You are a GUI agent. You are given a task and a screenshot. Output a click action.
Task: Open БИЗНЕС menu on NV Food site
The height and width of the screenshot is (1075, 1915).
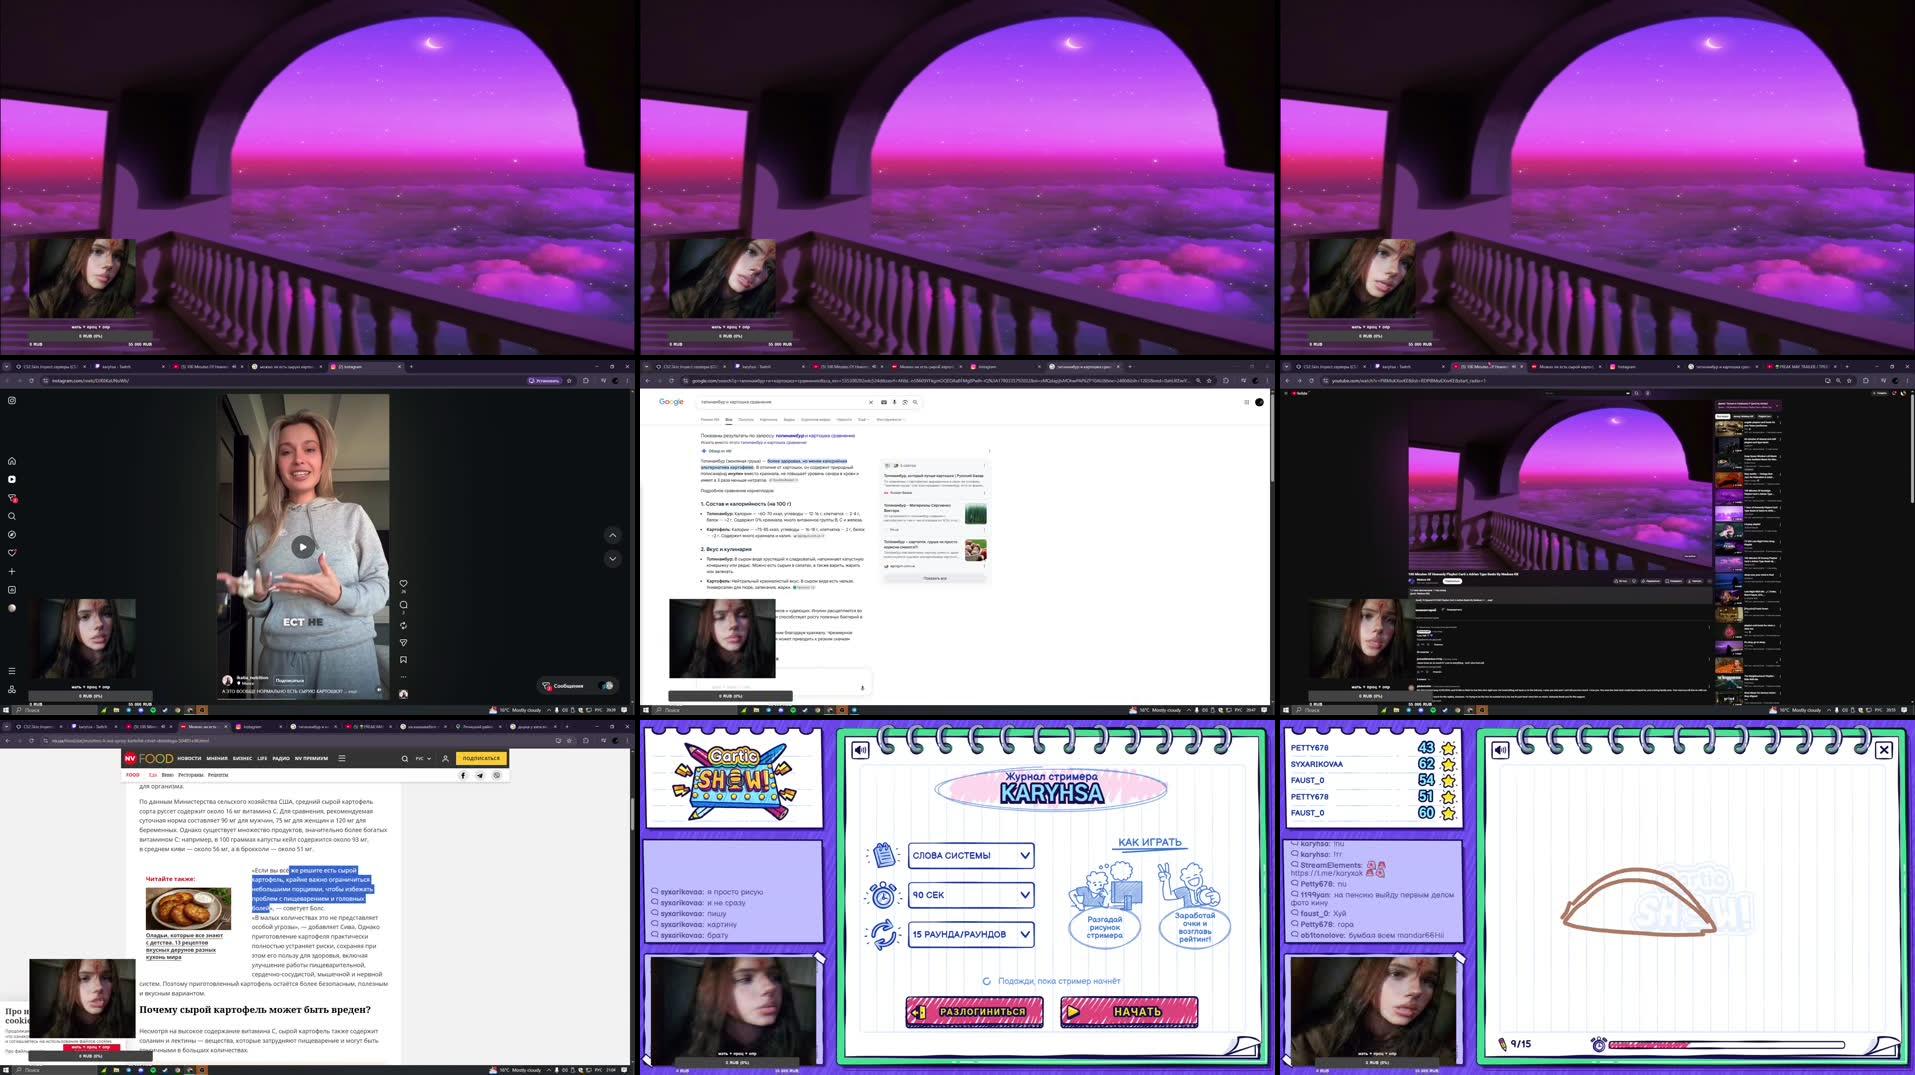243,758
